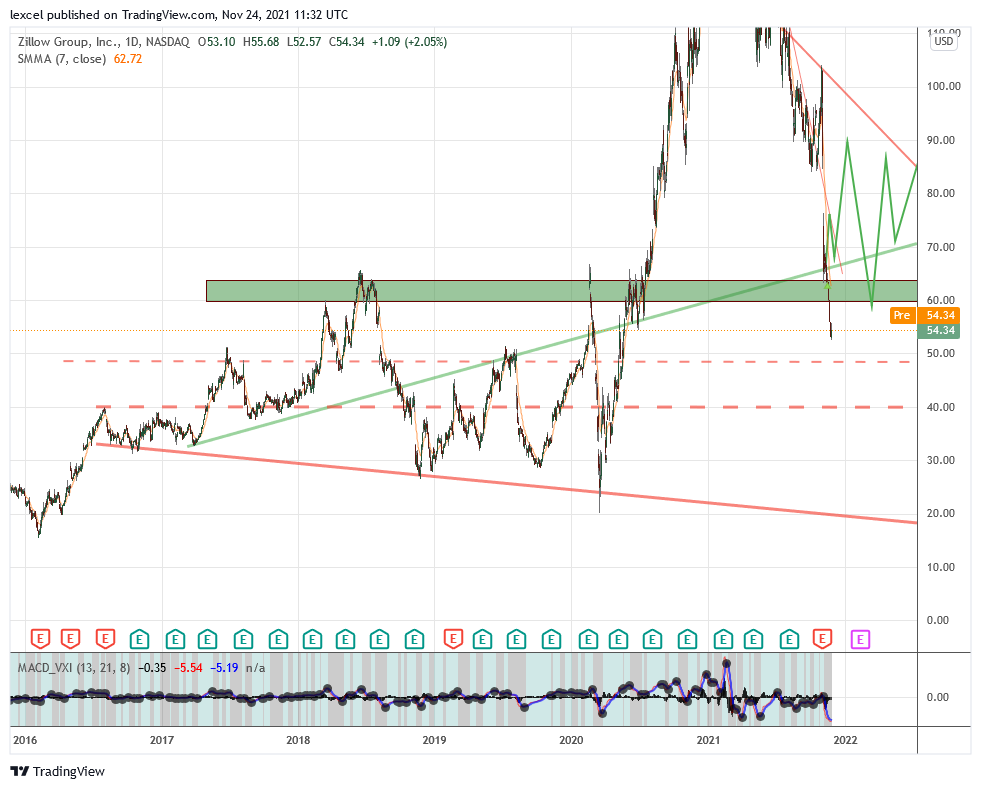Open the green earnings marker just before 2019
This screenshot has height=789, width=981.
pos(414,639)
